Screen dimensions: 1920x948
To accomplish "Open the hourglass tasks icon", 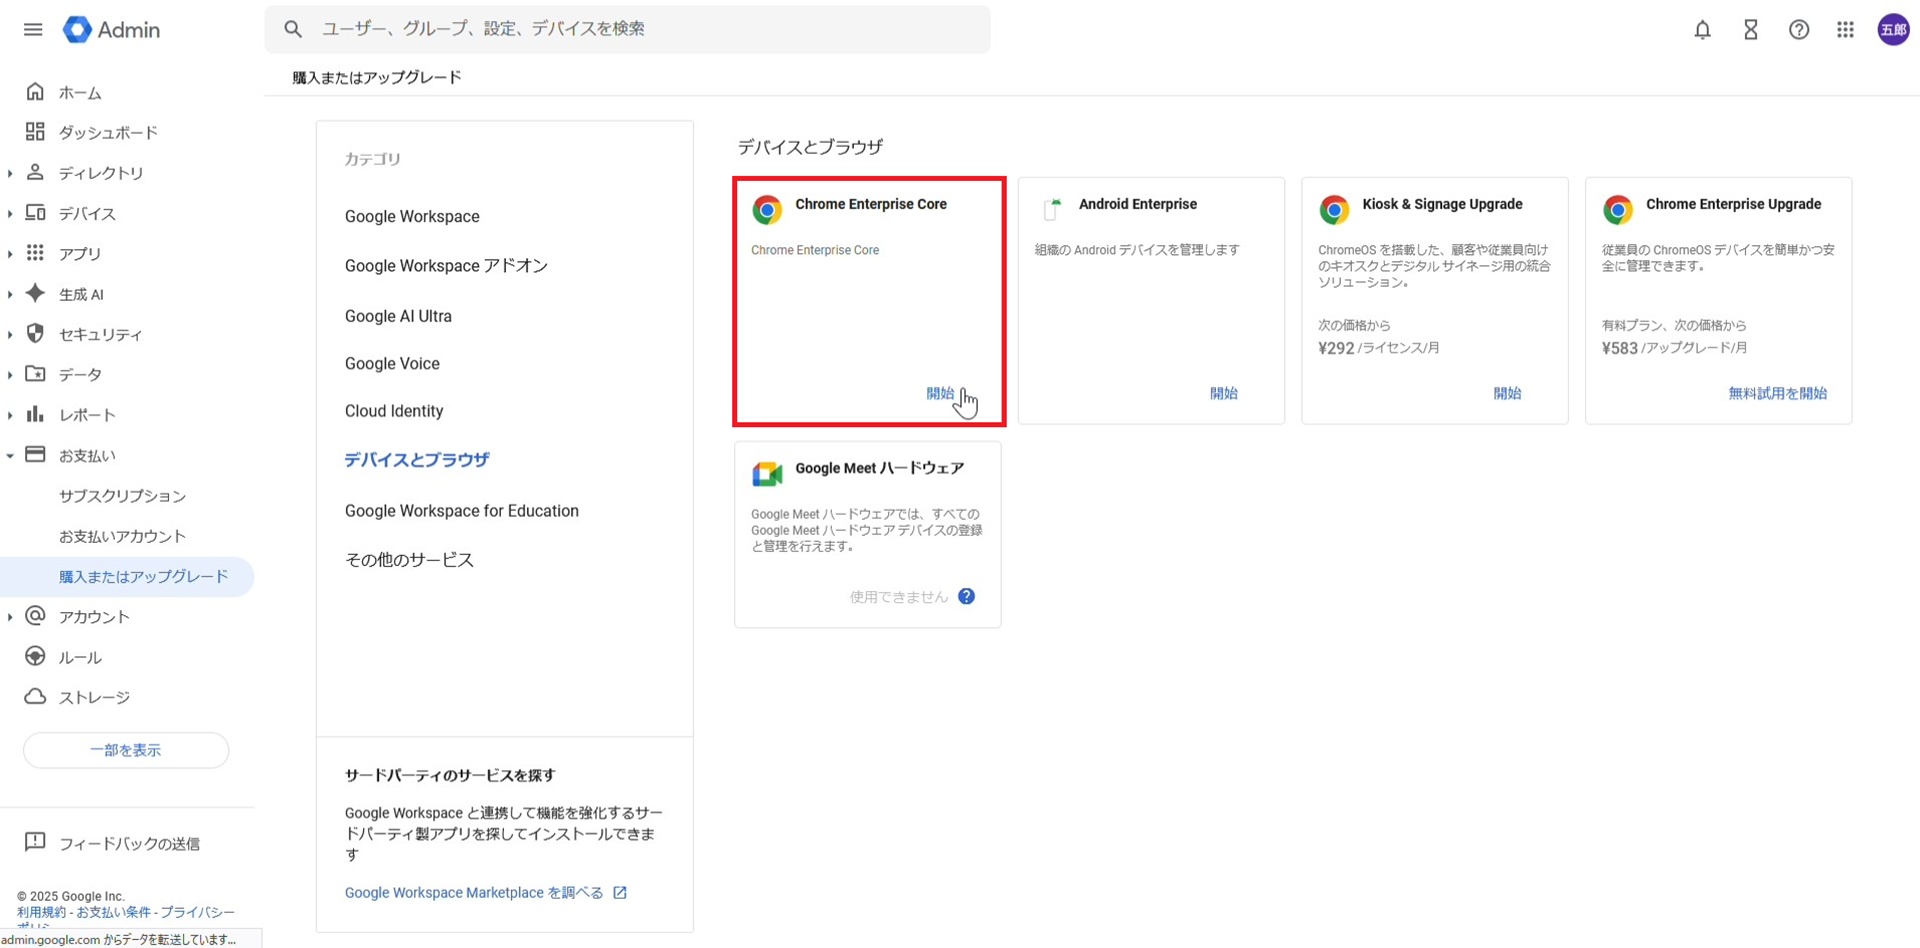I will (x=1750, y=30).
